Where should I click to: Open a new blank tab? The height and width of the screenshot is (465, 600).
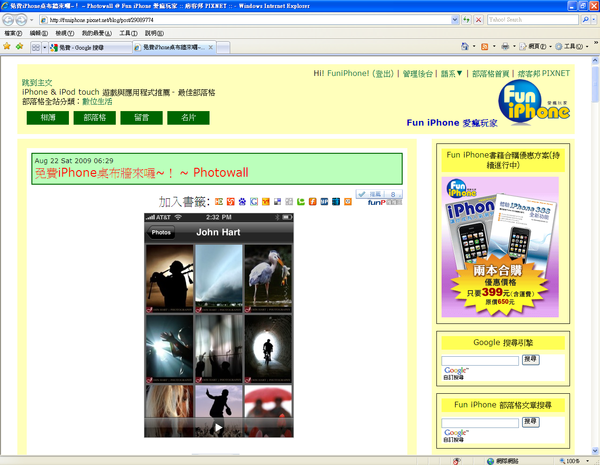click(x=223, y=47)
